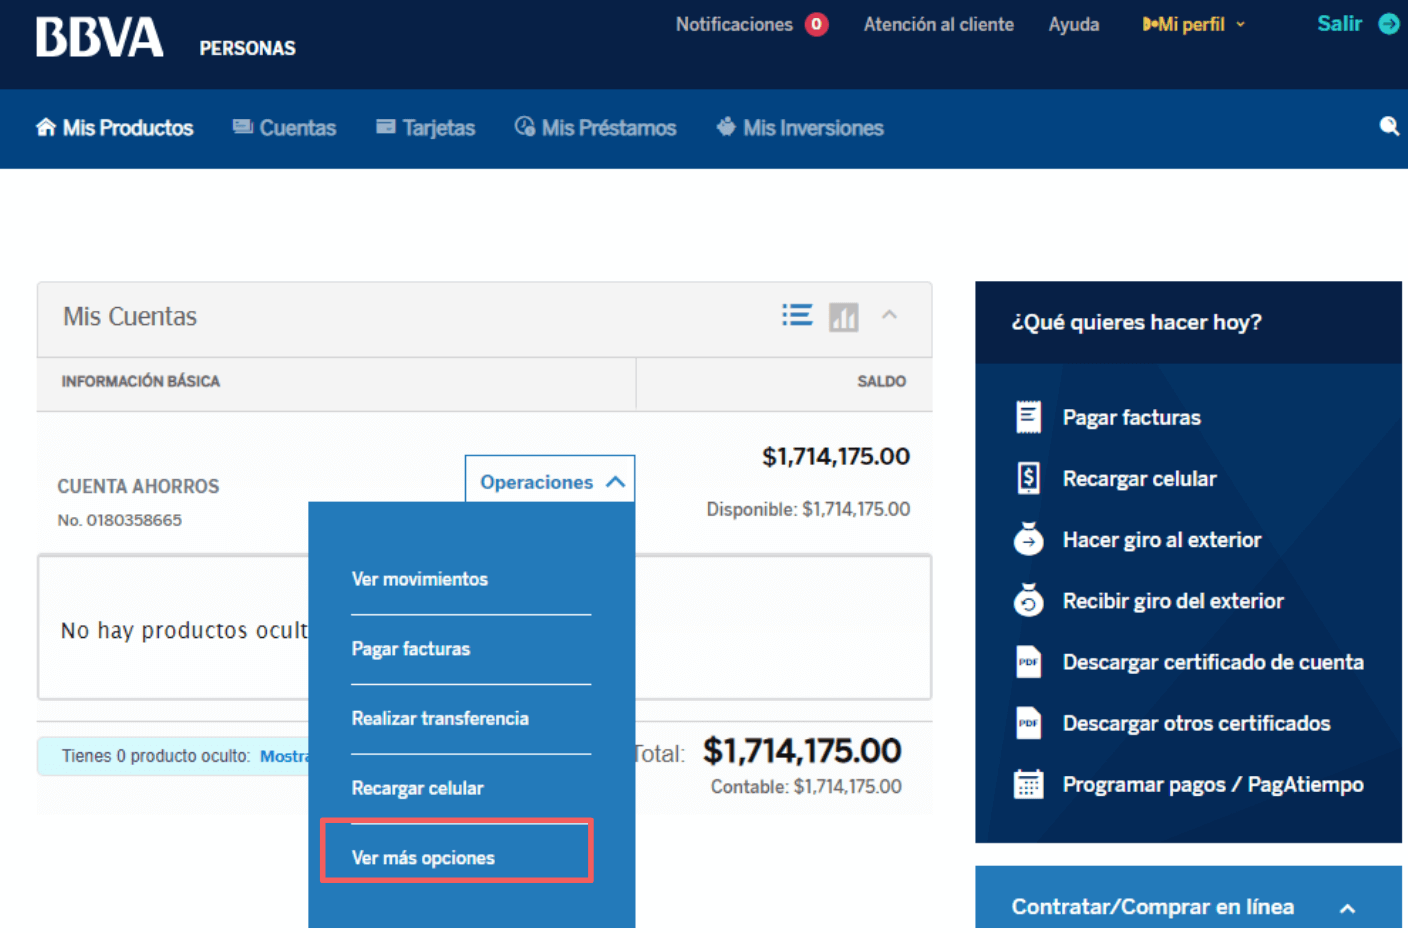Viewport: 1408px width, 933px height.
Task: Click Programar pagos / PagAtiempo
Action: point(1213,785)
